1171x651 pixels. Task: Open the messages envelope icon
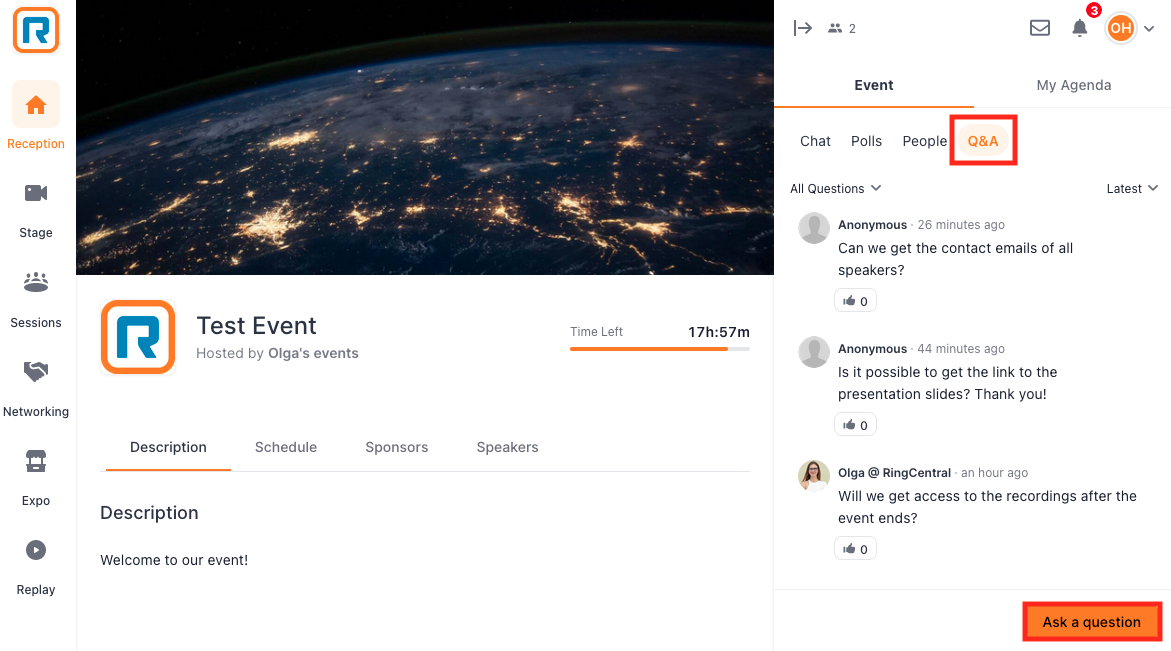[1040, 28]
